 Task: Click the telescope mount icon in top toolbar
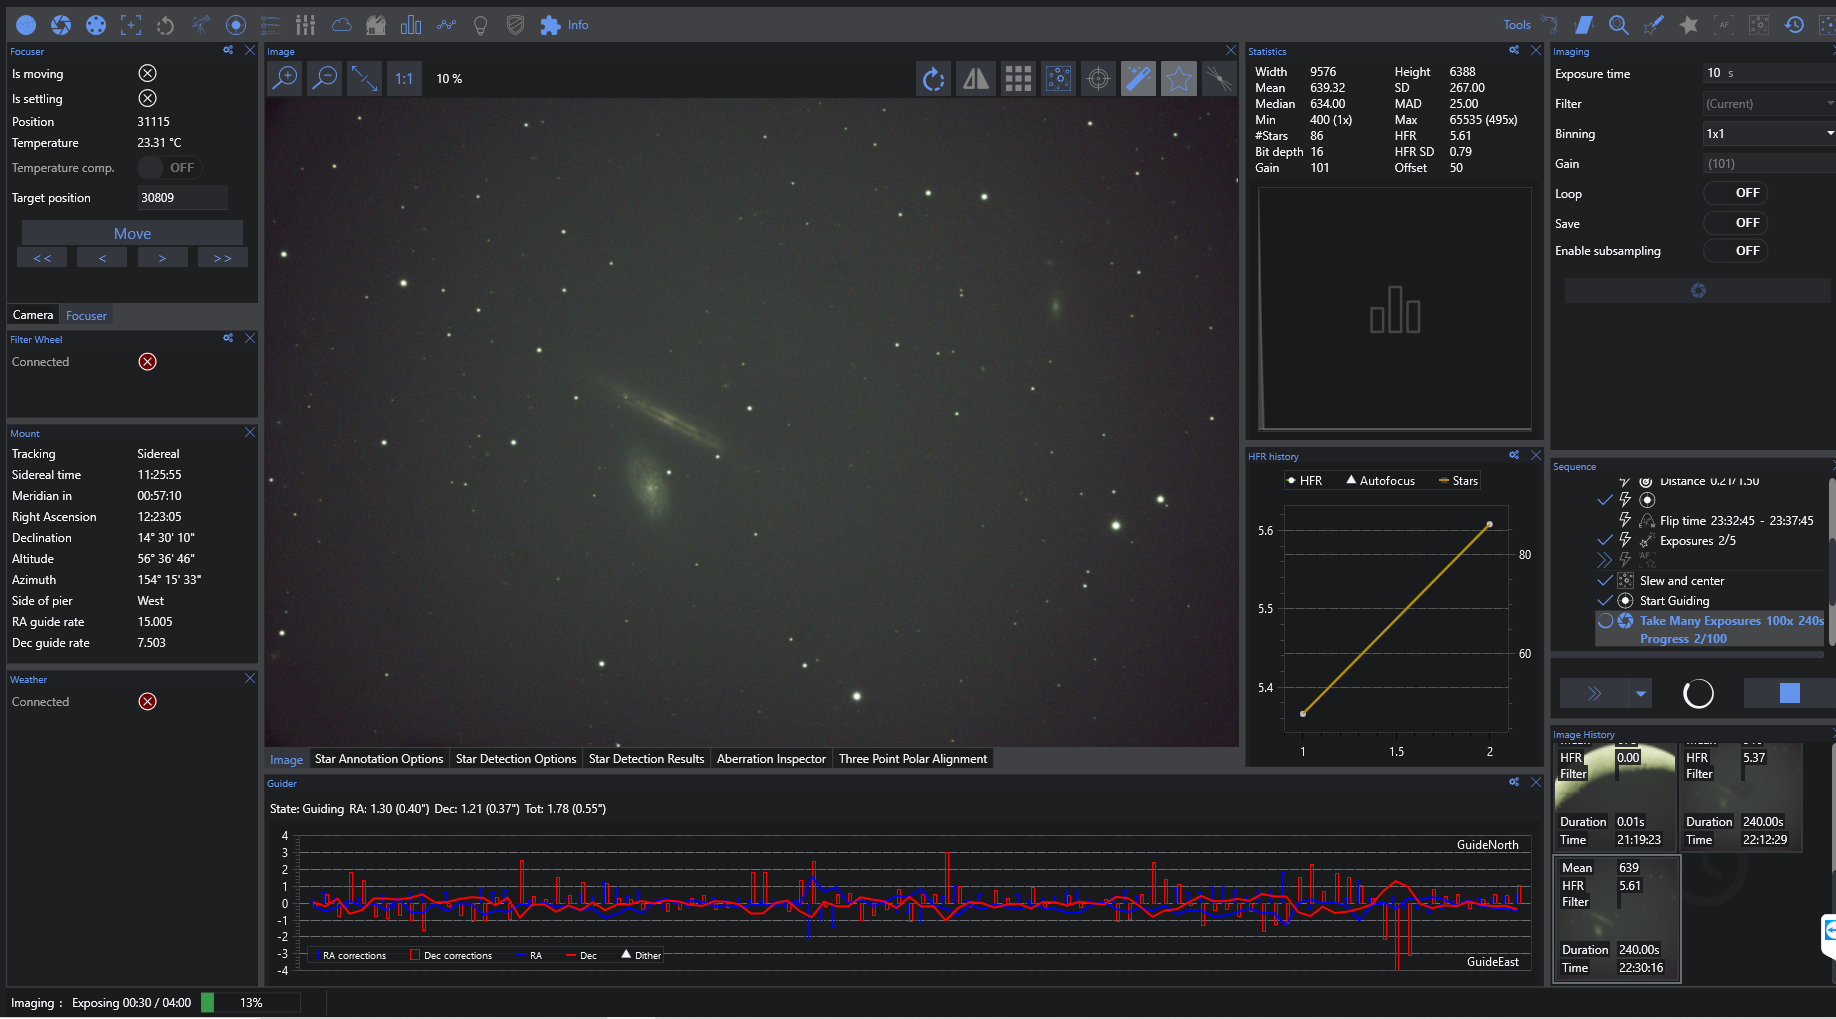[x=201, y=25]
